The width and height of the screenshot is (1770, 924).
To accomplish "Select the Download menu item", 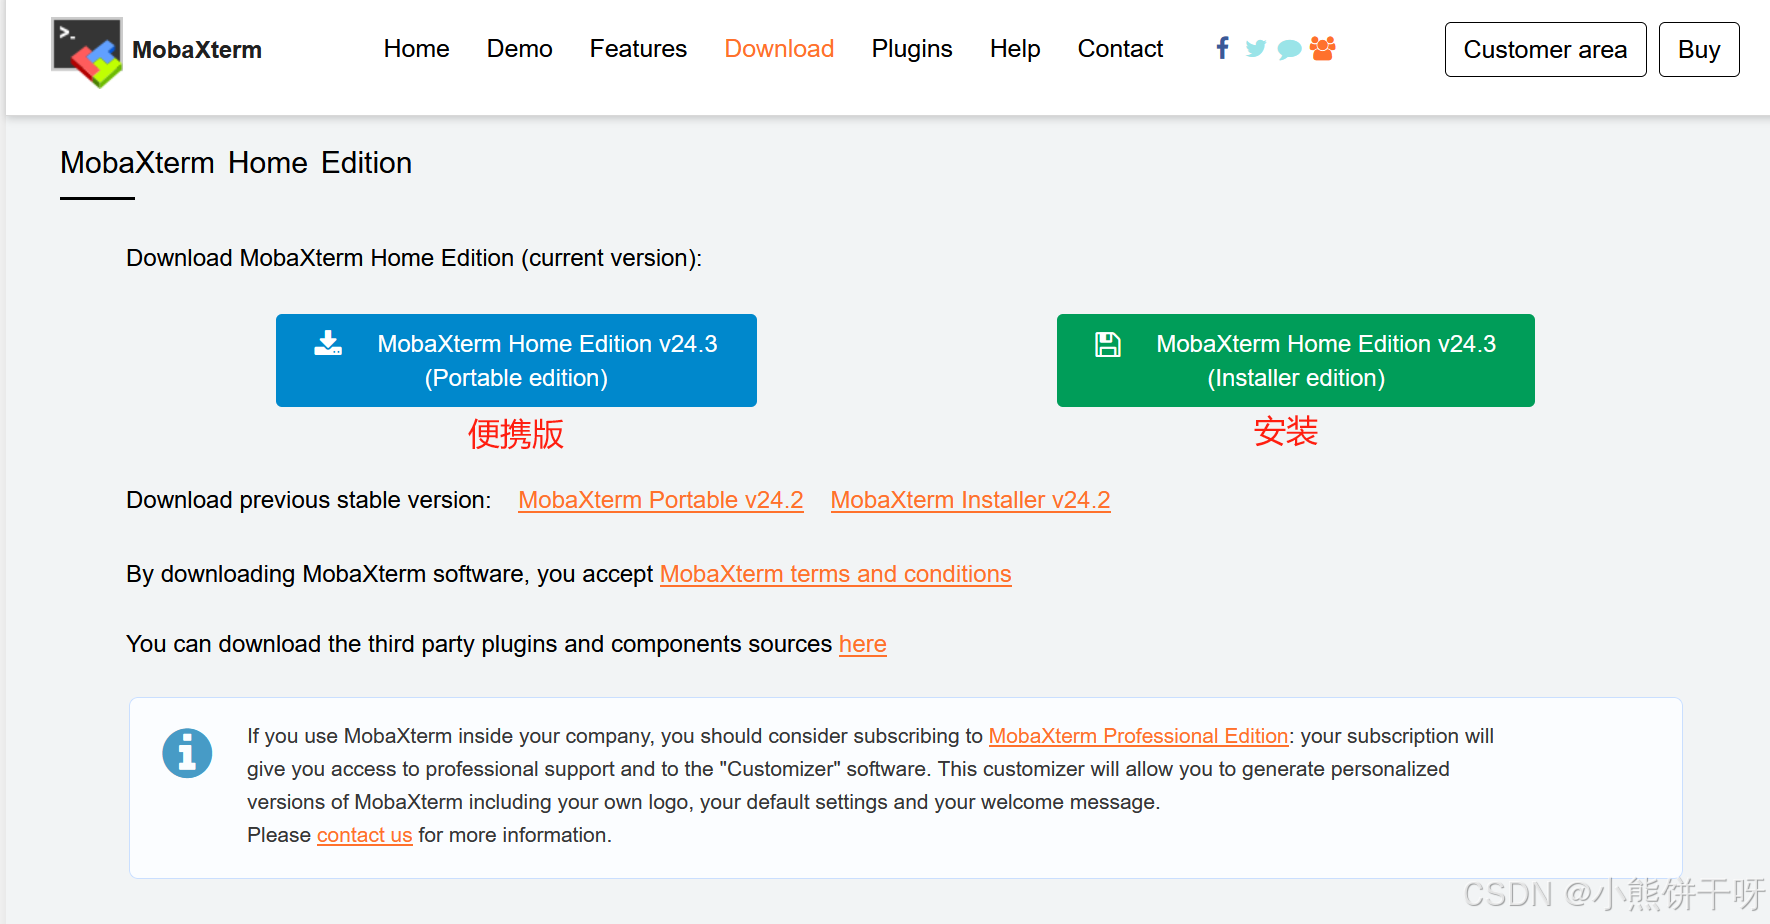I will coord(779,49).
